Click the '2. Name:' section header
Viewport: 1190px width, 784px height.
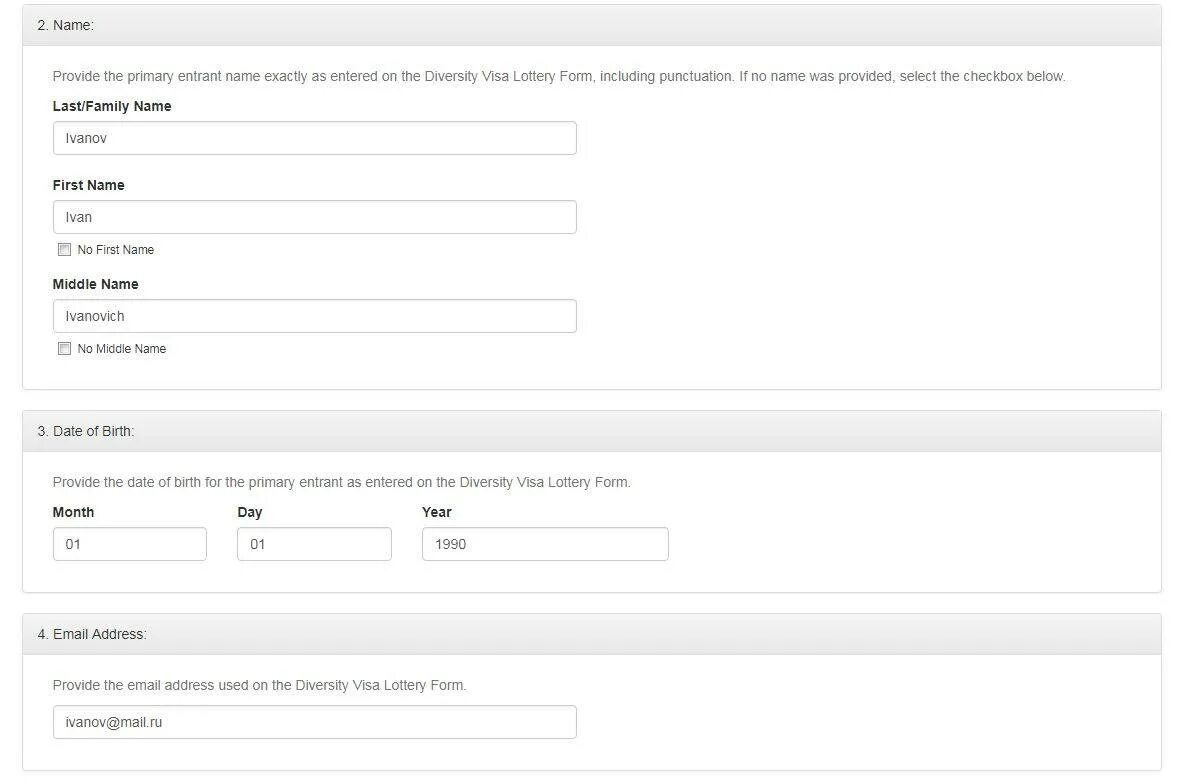[592, 25]
